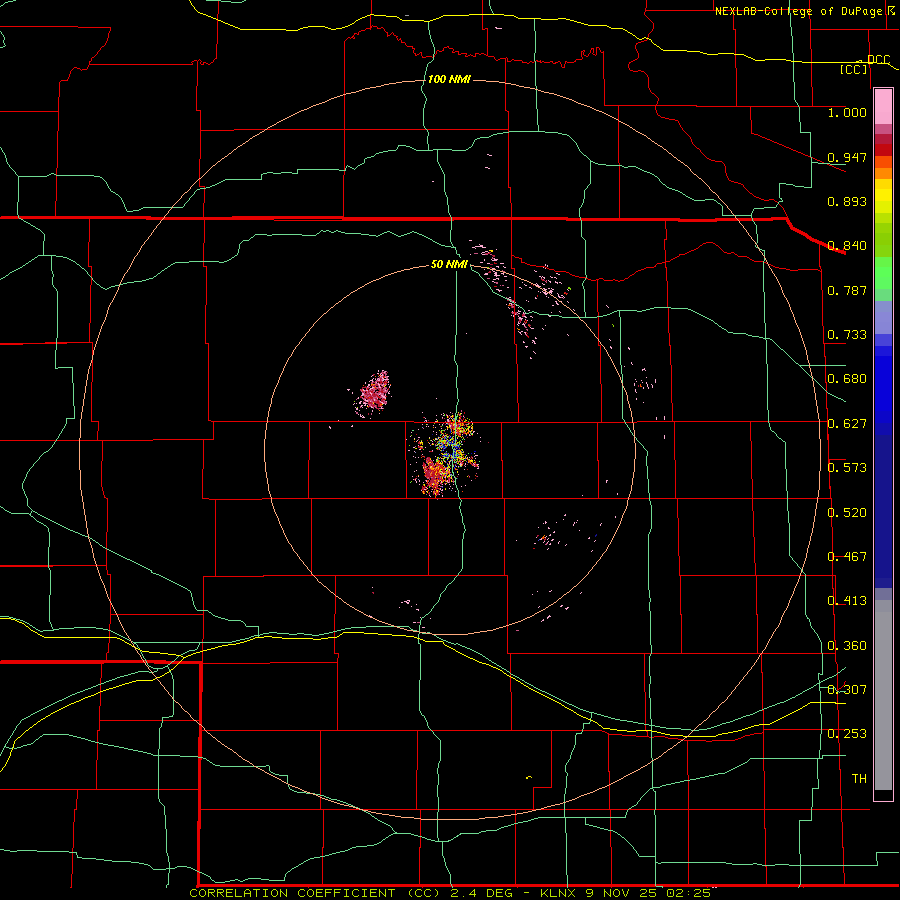Click the 0.680 color scale value
The height and width of the screenshot is (900, 900).
(847, 379)
